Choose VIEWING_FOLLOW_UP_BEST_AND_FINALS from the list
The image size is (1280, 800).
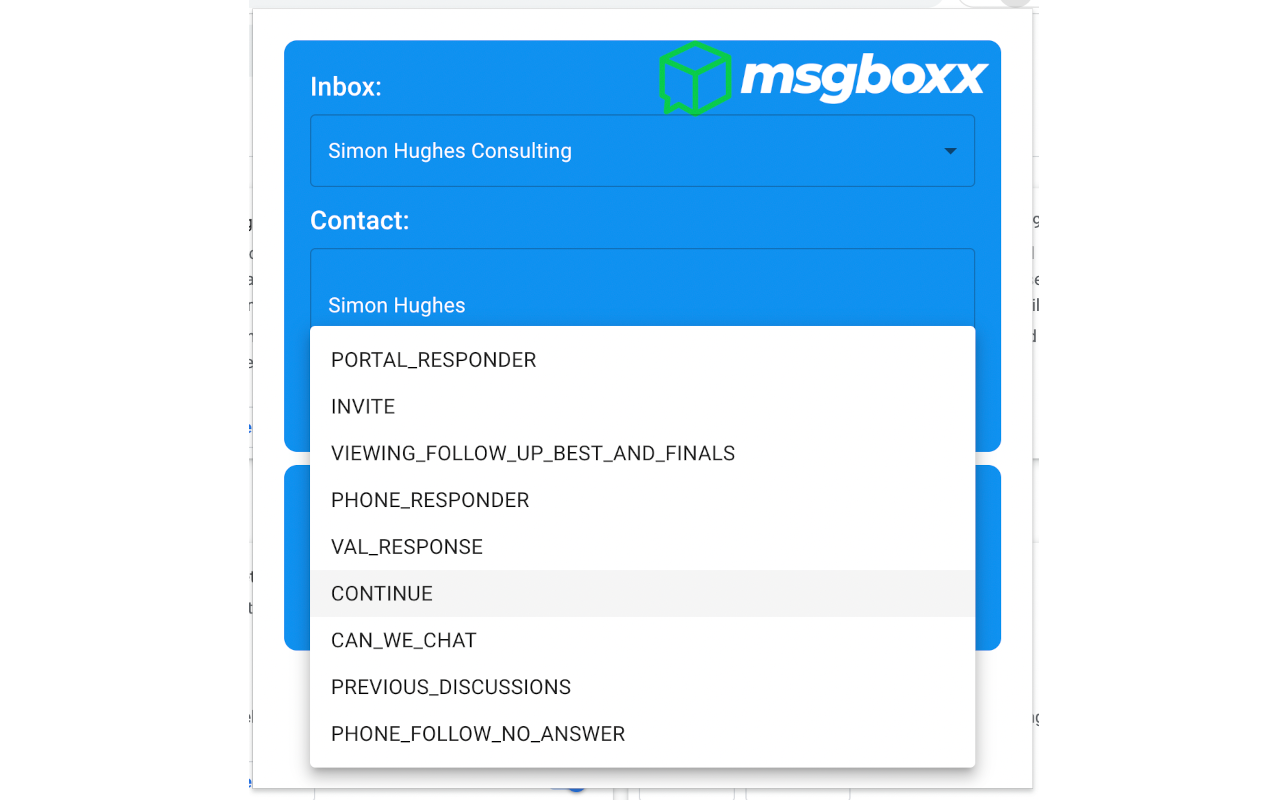pos(533,453)
